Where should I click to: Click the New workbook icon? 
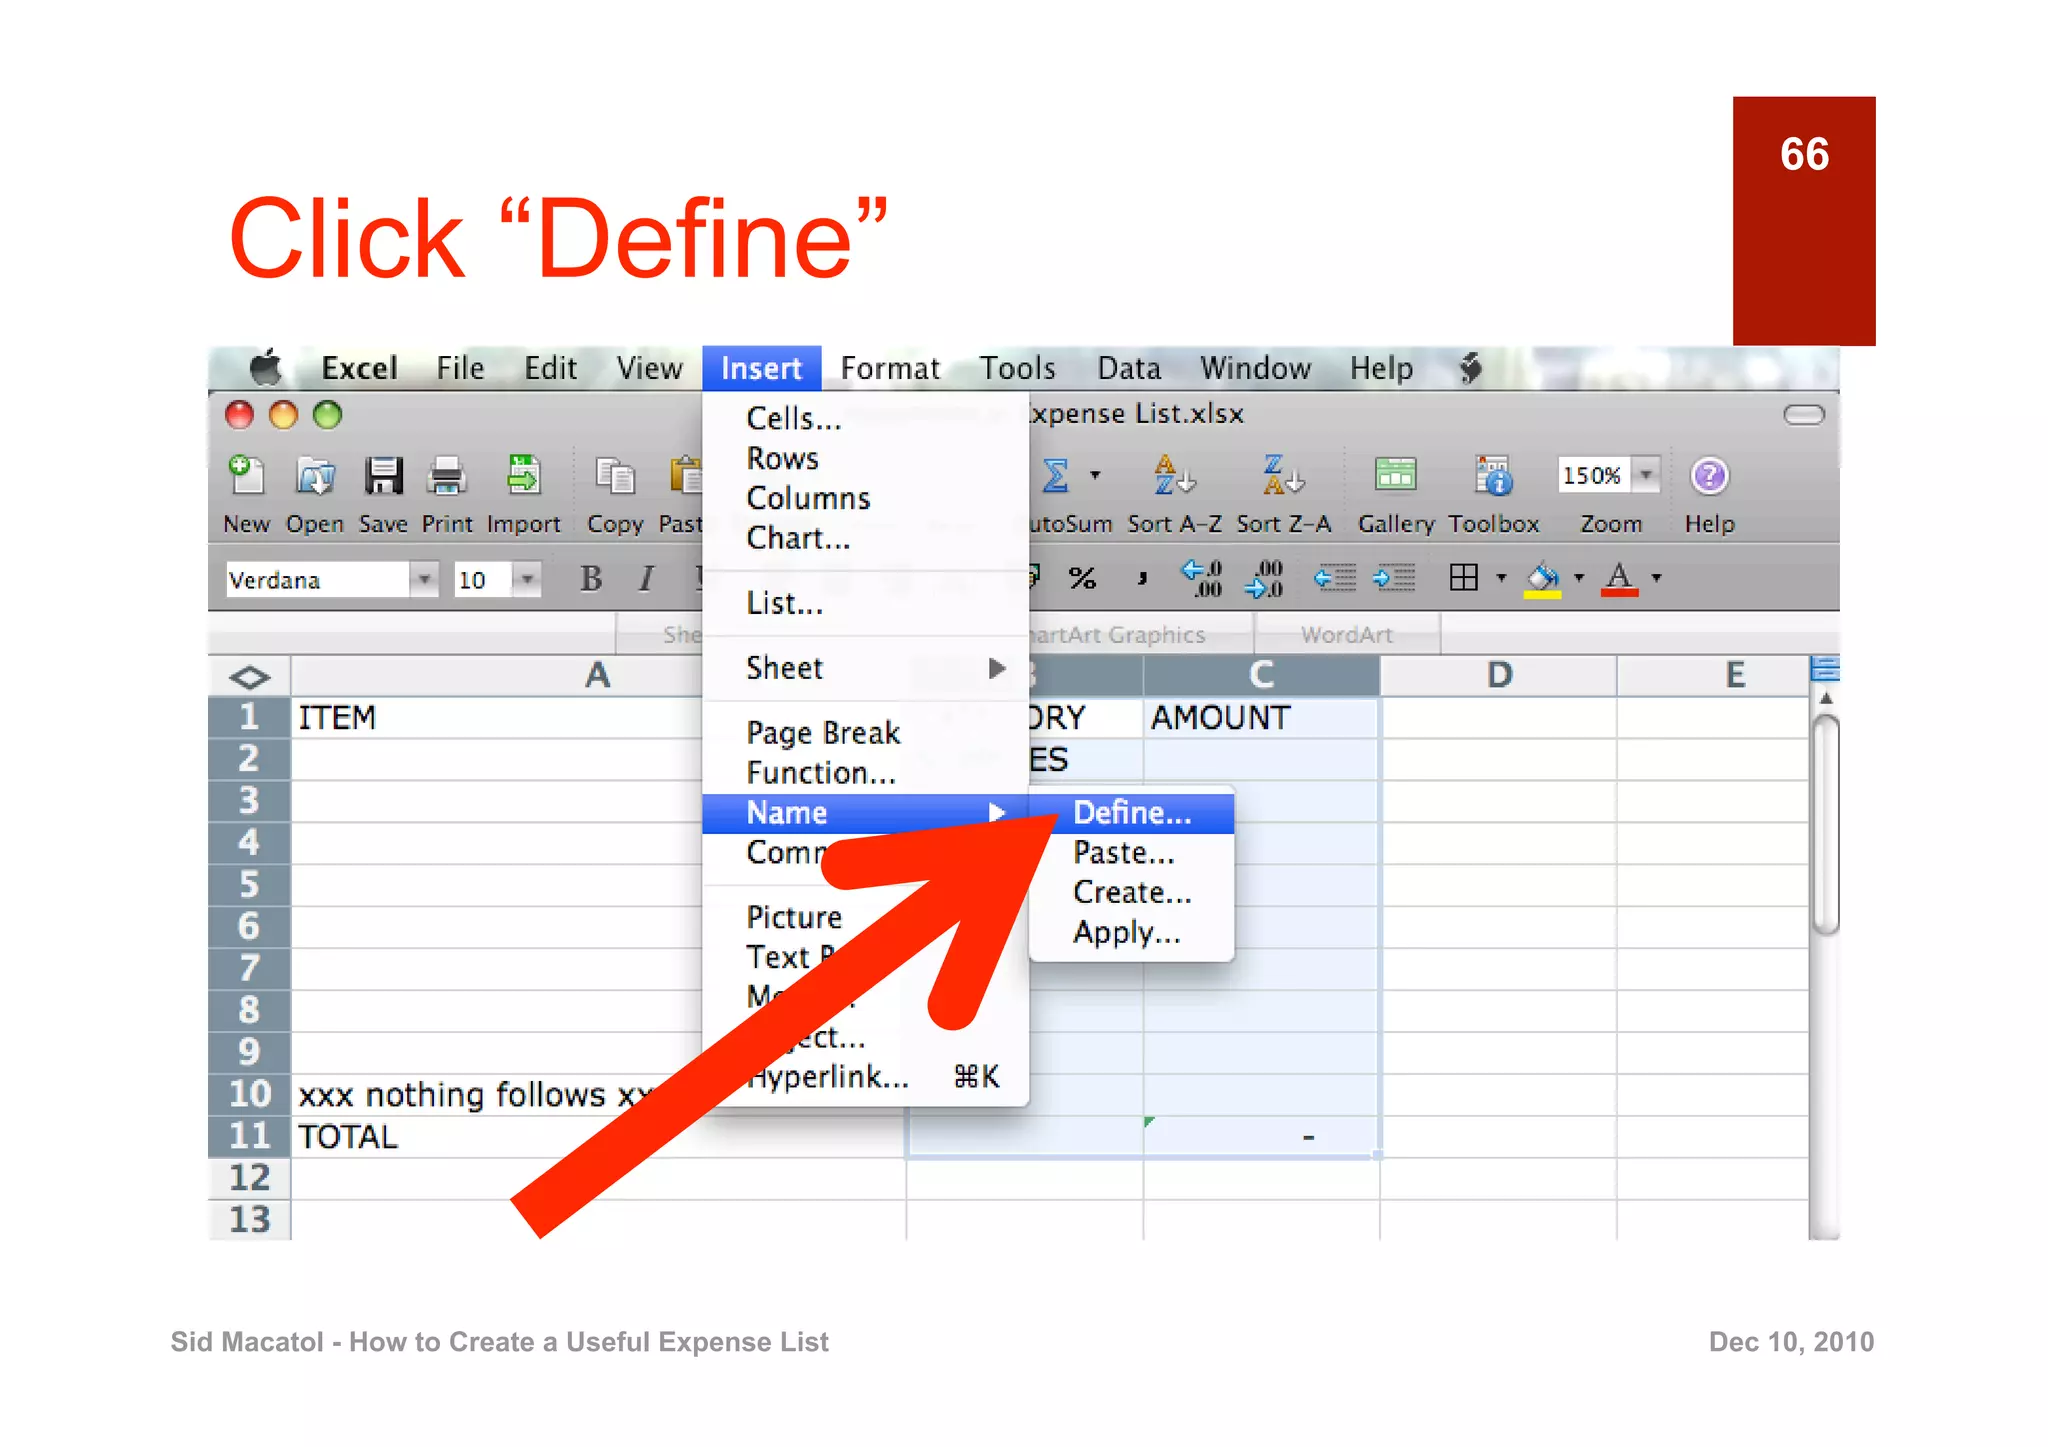pyautogui.click(x=246, y=475)
